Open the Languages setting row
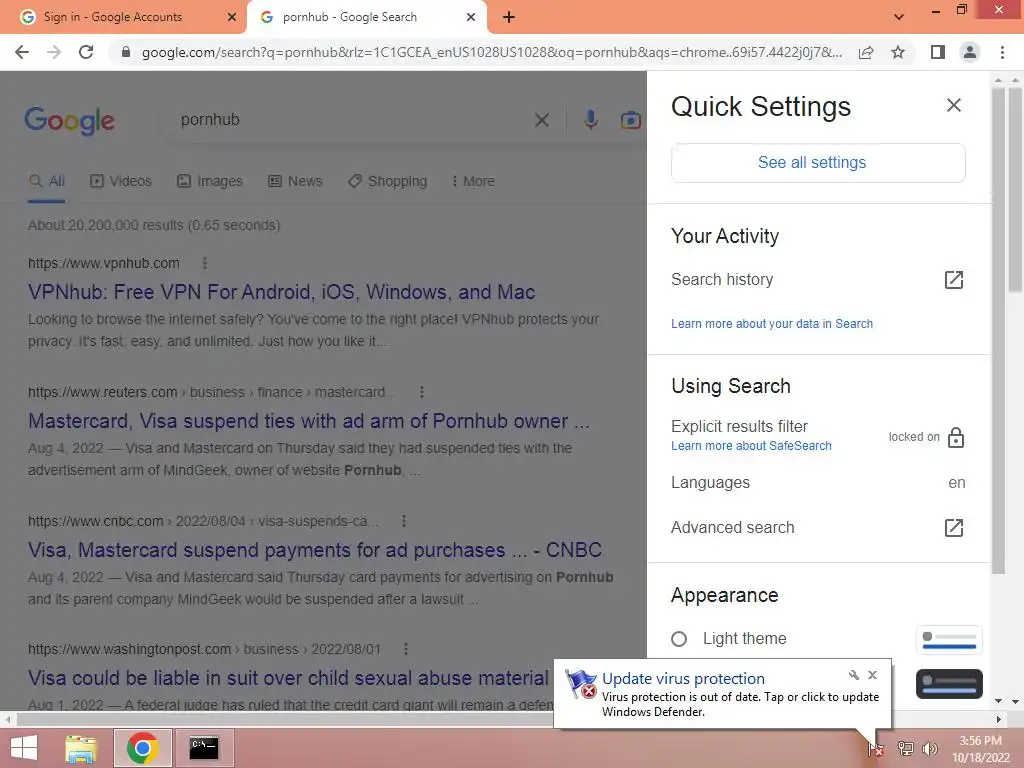The height and width of the screenshot is (768, 1024). [x=818, y=483]
